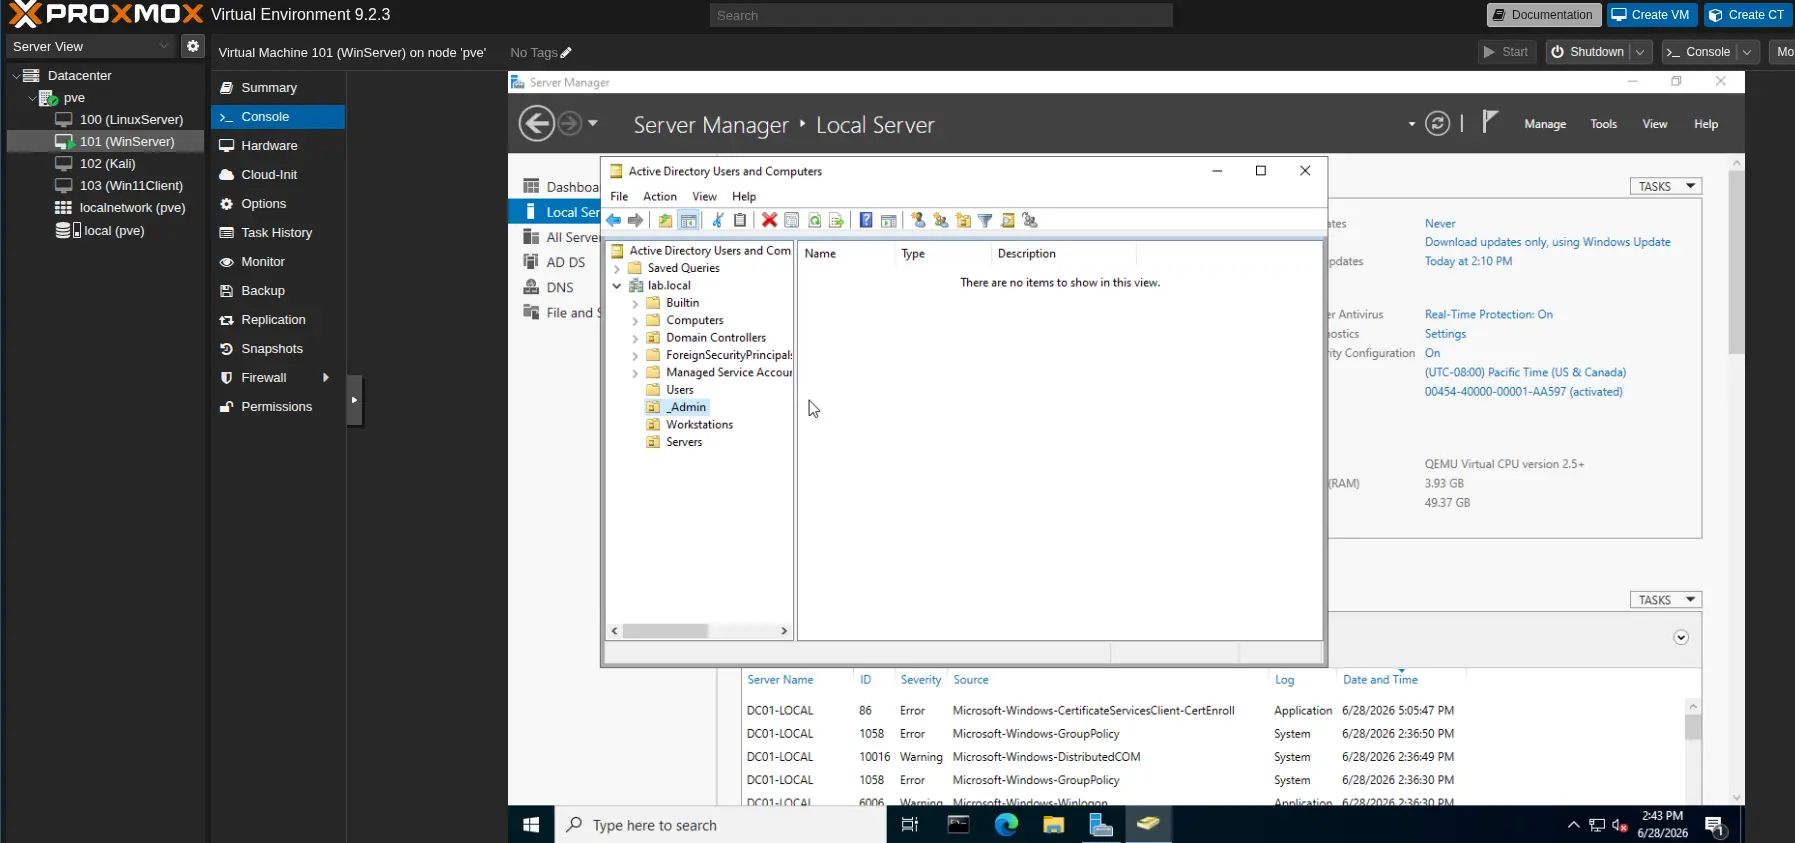
Task: Open the upper TASKS dropdown in Server Manager
Action: [x=1666, y=186]
